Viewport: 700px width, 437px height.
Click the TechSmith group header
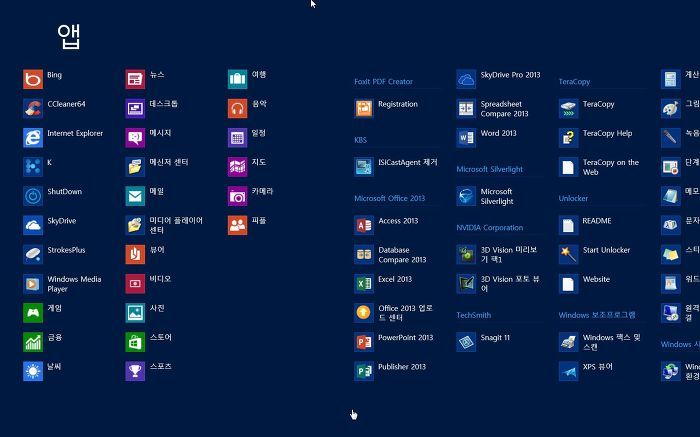[x=473, y=315]
